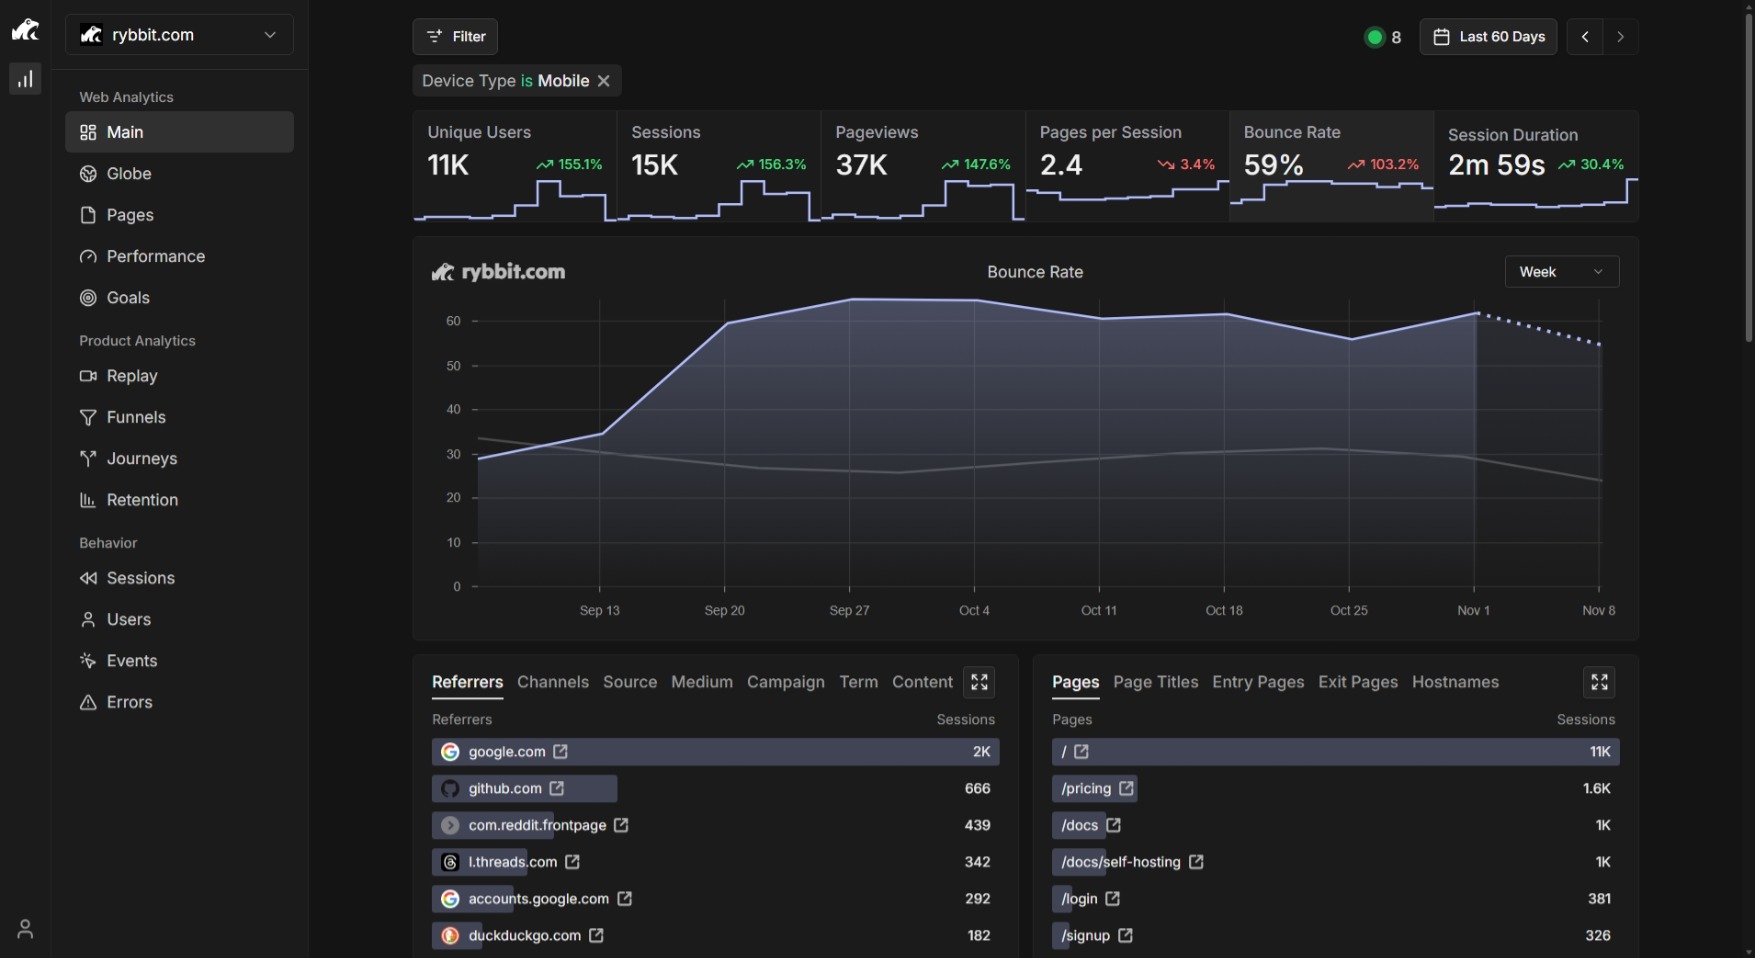Select the Session Duration metric card
The image size is (1755, 958).
pos(1535,165)
